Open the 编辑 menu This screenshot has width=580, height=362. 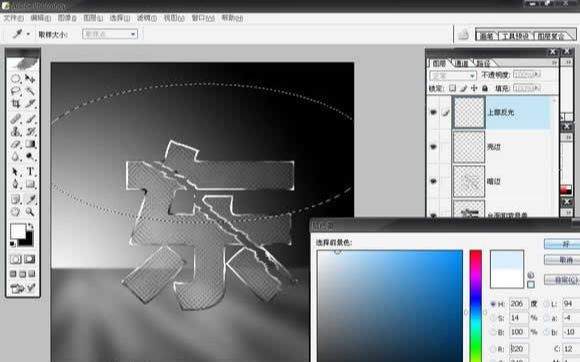pos(40,18)
